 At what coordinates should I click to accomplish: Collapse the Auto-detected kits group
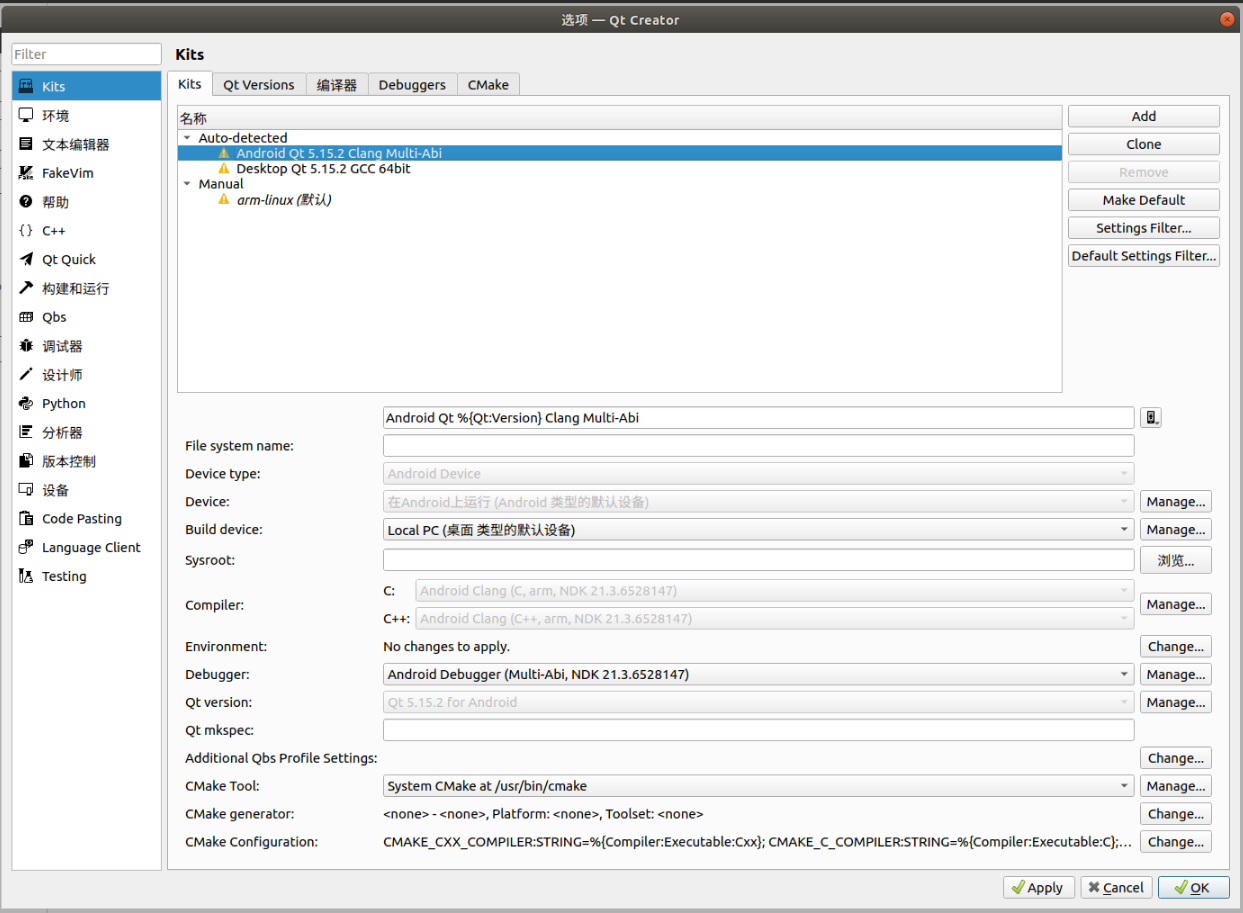(186, 137)
